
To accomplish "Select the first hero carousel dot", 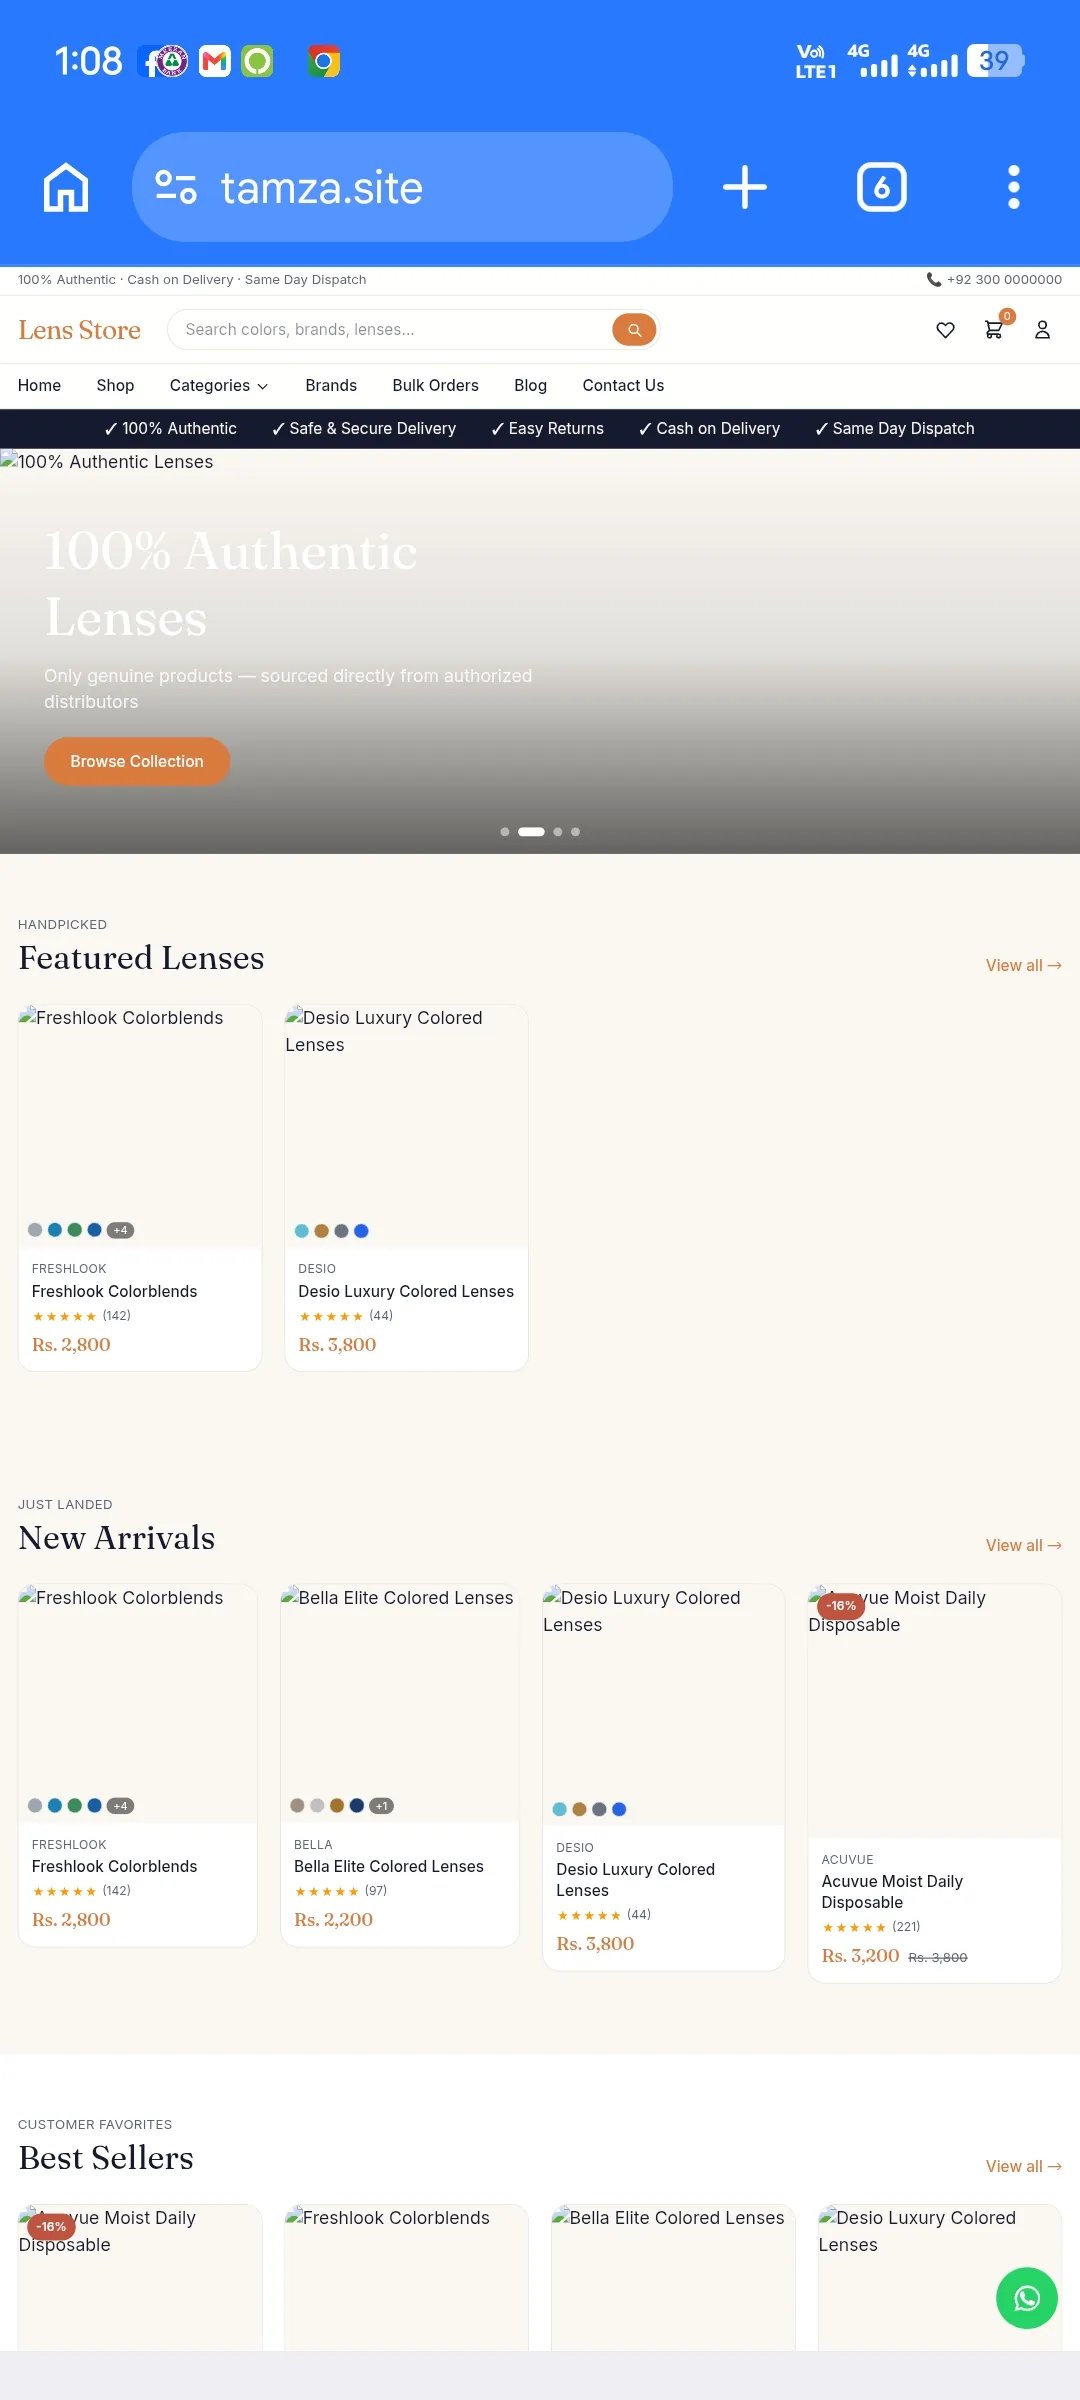I will pos(505,832).
